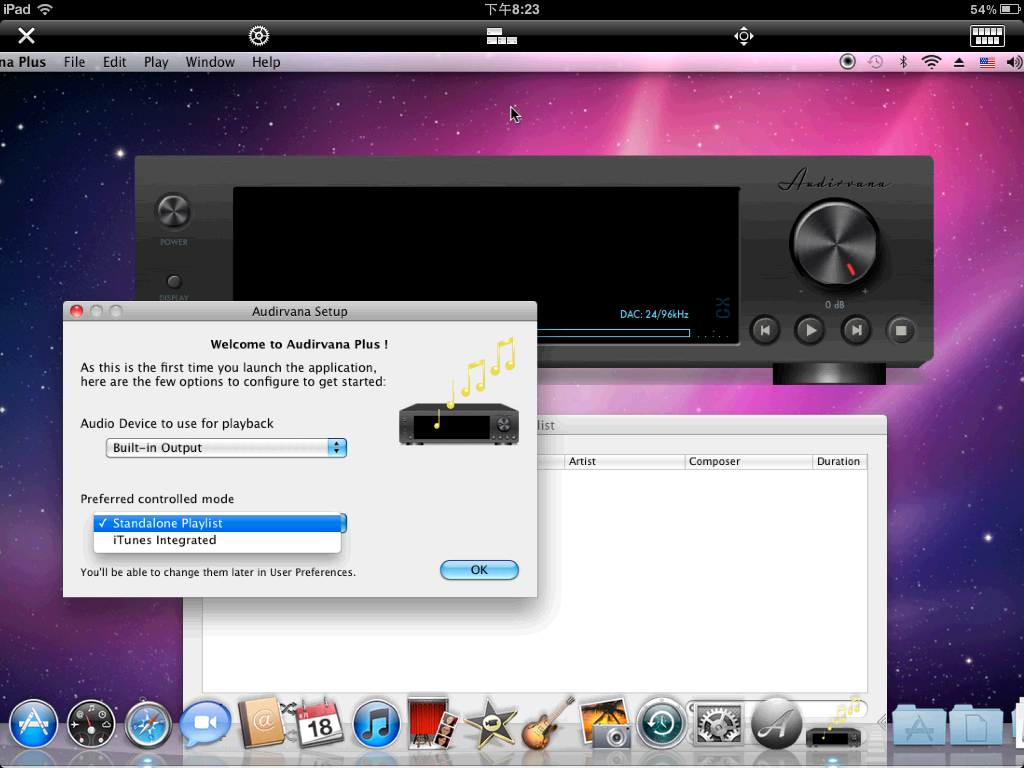Screen dimensions: 1024x768
Task: Toggle the shuffle icon in the player display
Action: (722, 302)
